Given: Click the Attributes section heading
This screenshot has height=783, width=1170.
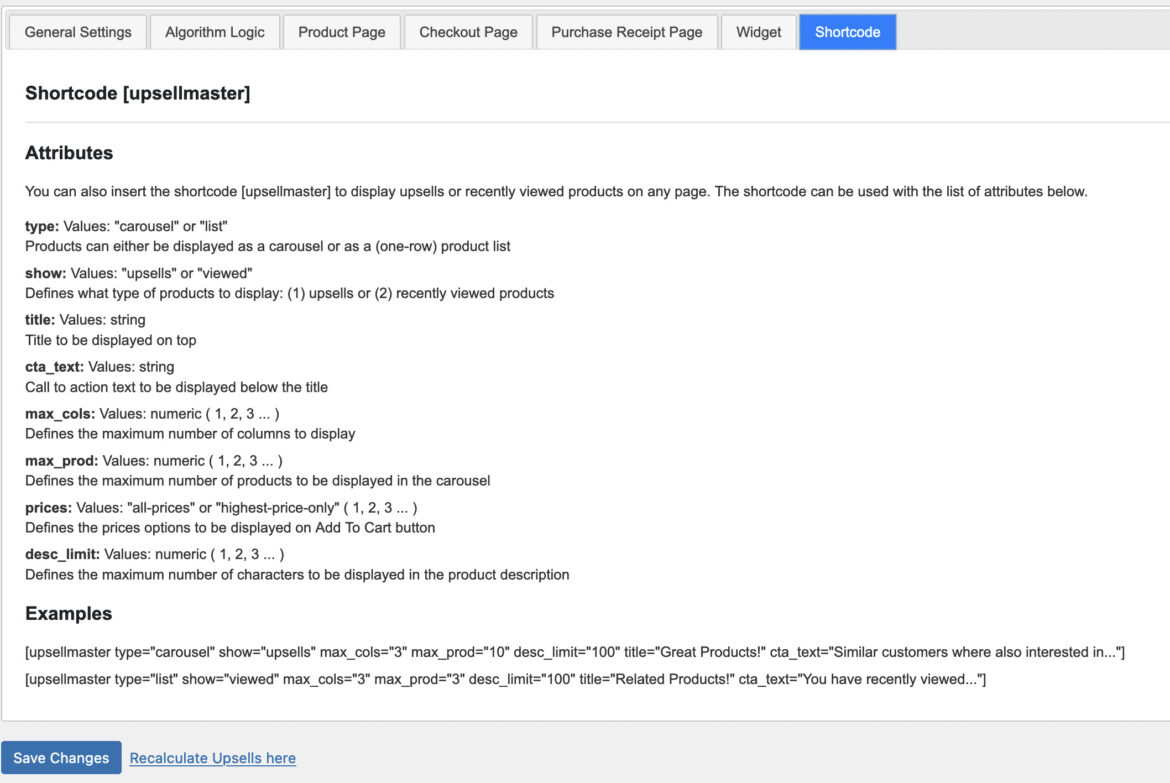Looking at the screenshot, I should tap(69, 152).
